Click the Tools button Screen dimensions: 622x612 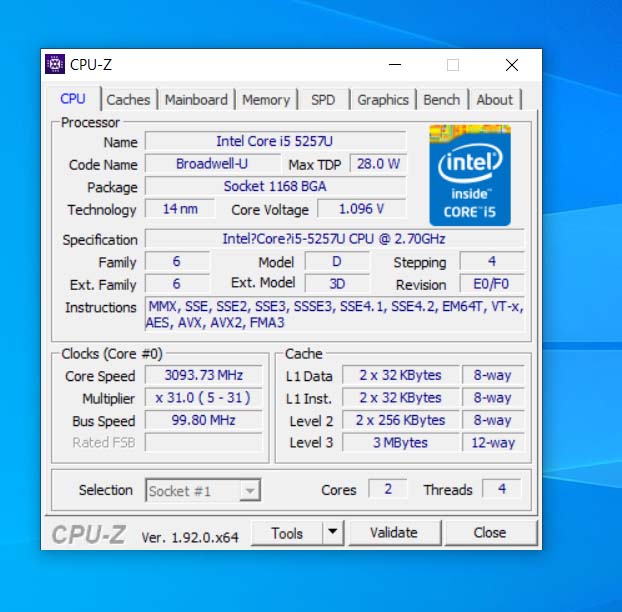pos(287,533)
